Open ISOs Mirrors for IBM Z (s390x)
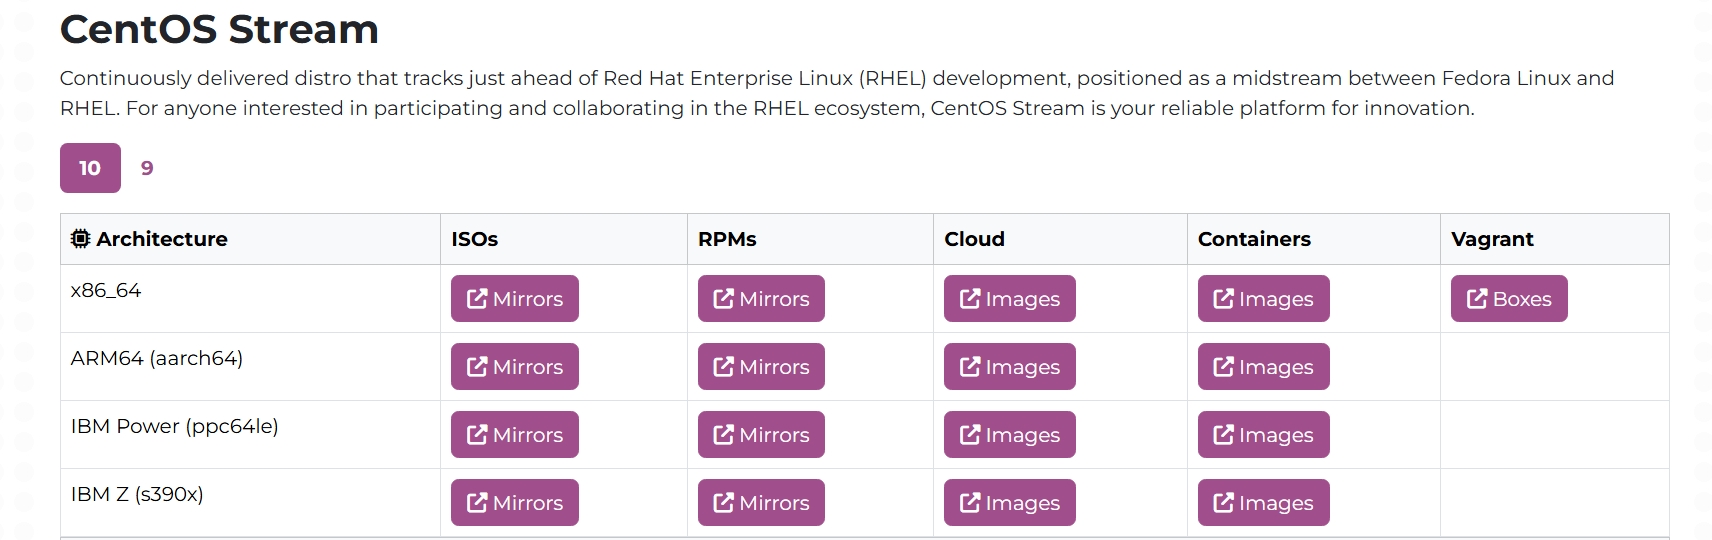The width and height of the screenshot is (1712, 540). 514,503
